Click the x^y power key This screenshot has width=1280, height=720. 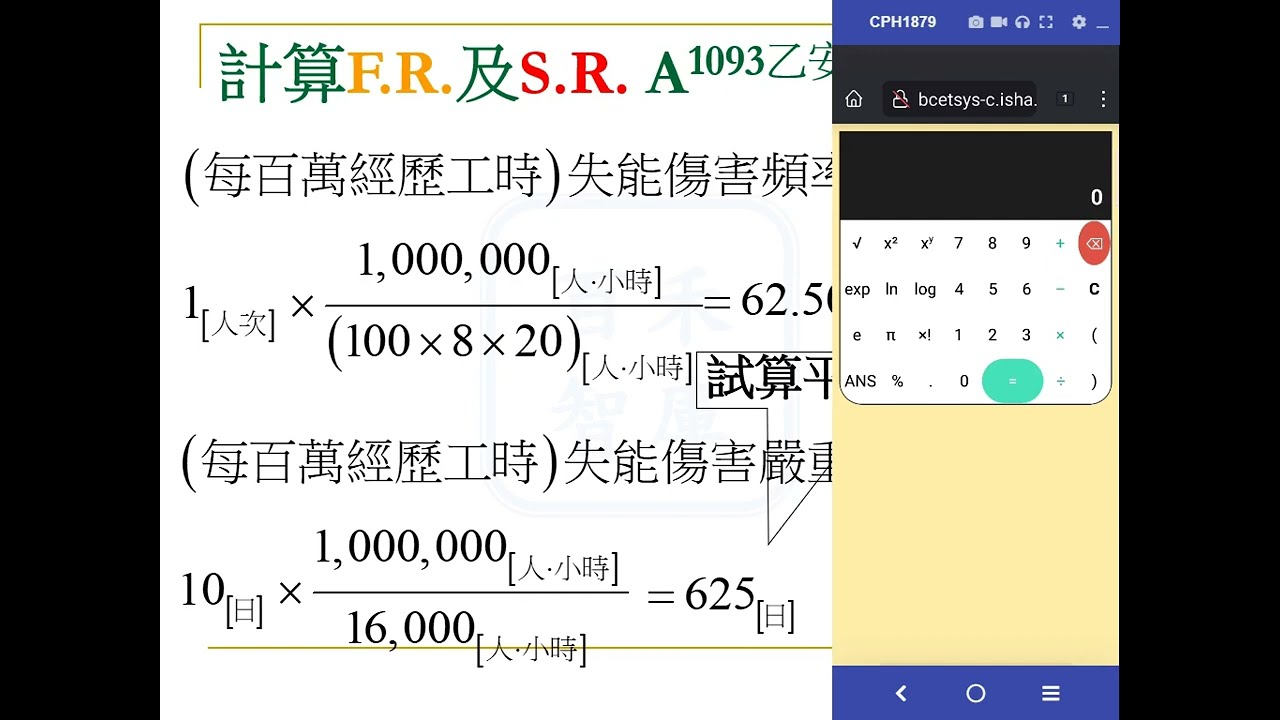click(926, 244)
